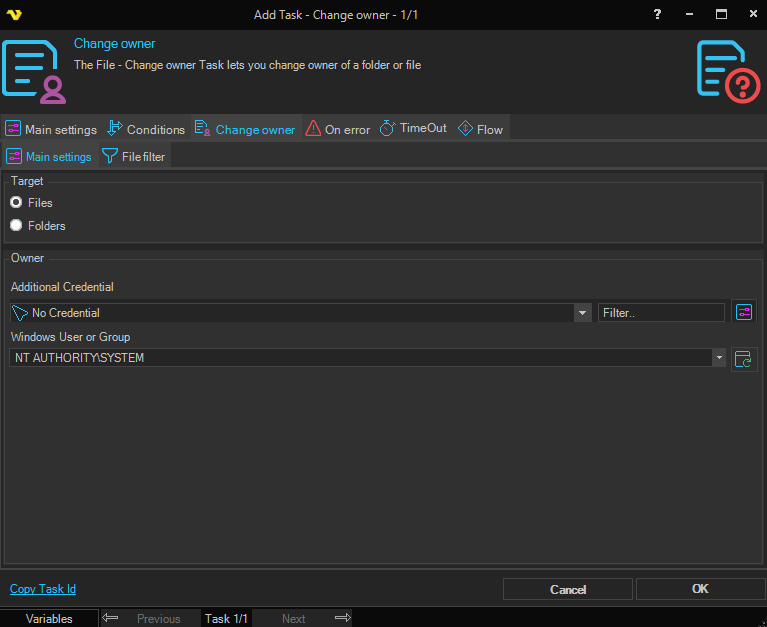Image resolution: width=767 pixels, height=627 pixels.
Task: Open the File filter sub-tab
Action: coord(134,157)
